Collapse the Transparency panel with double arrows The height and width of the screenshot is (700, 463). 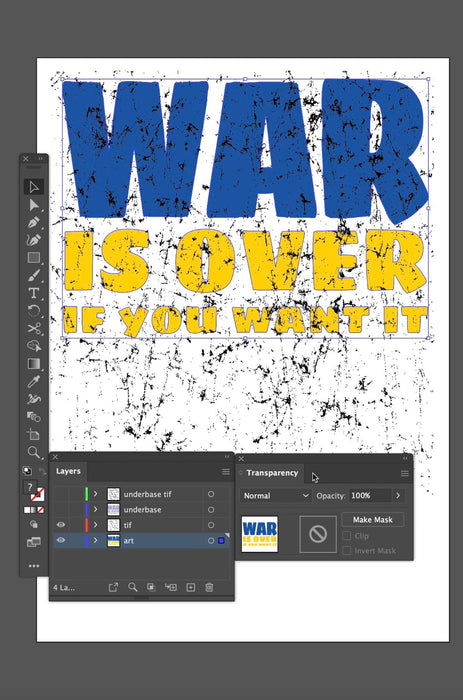(x=405, y=458)
